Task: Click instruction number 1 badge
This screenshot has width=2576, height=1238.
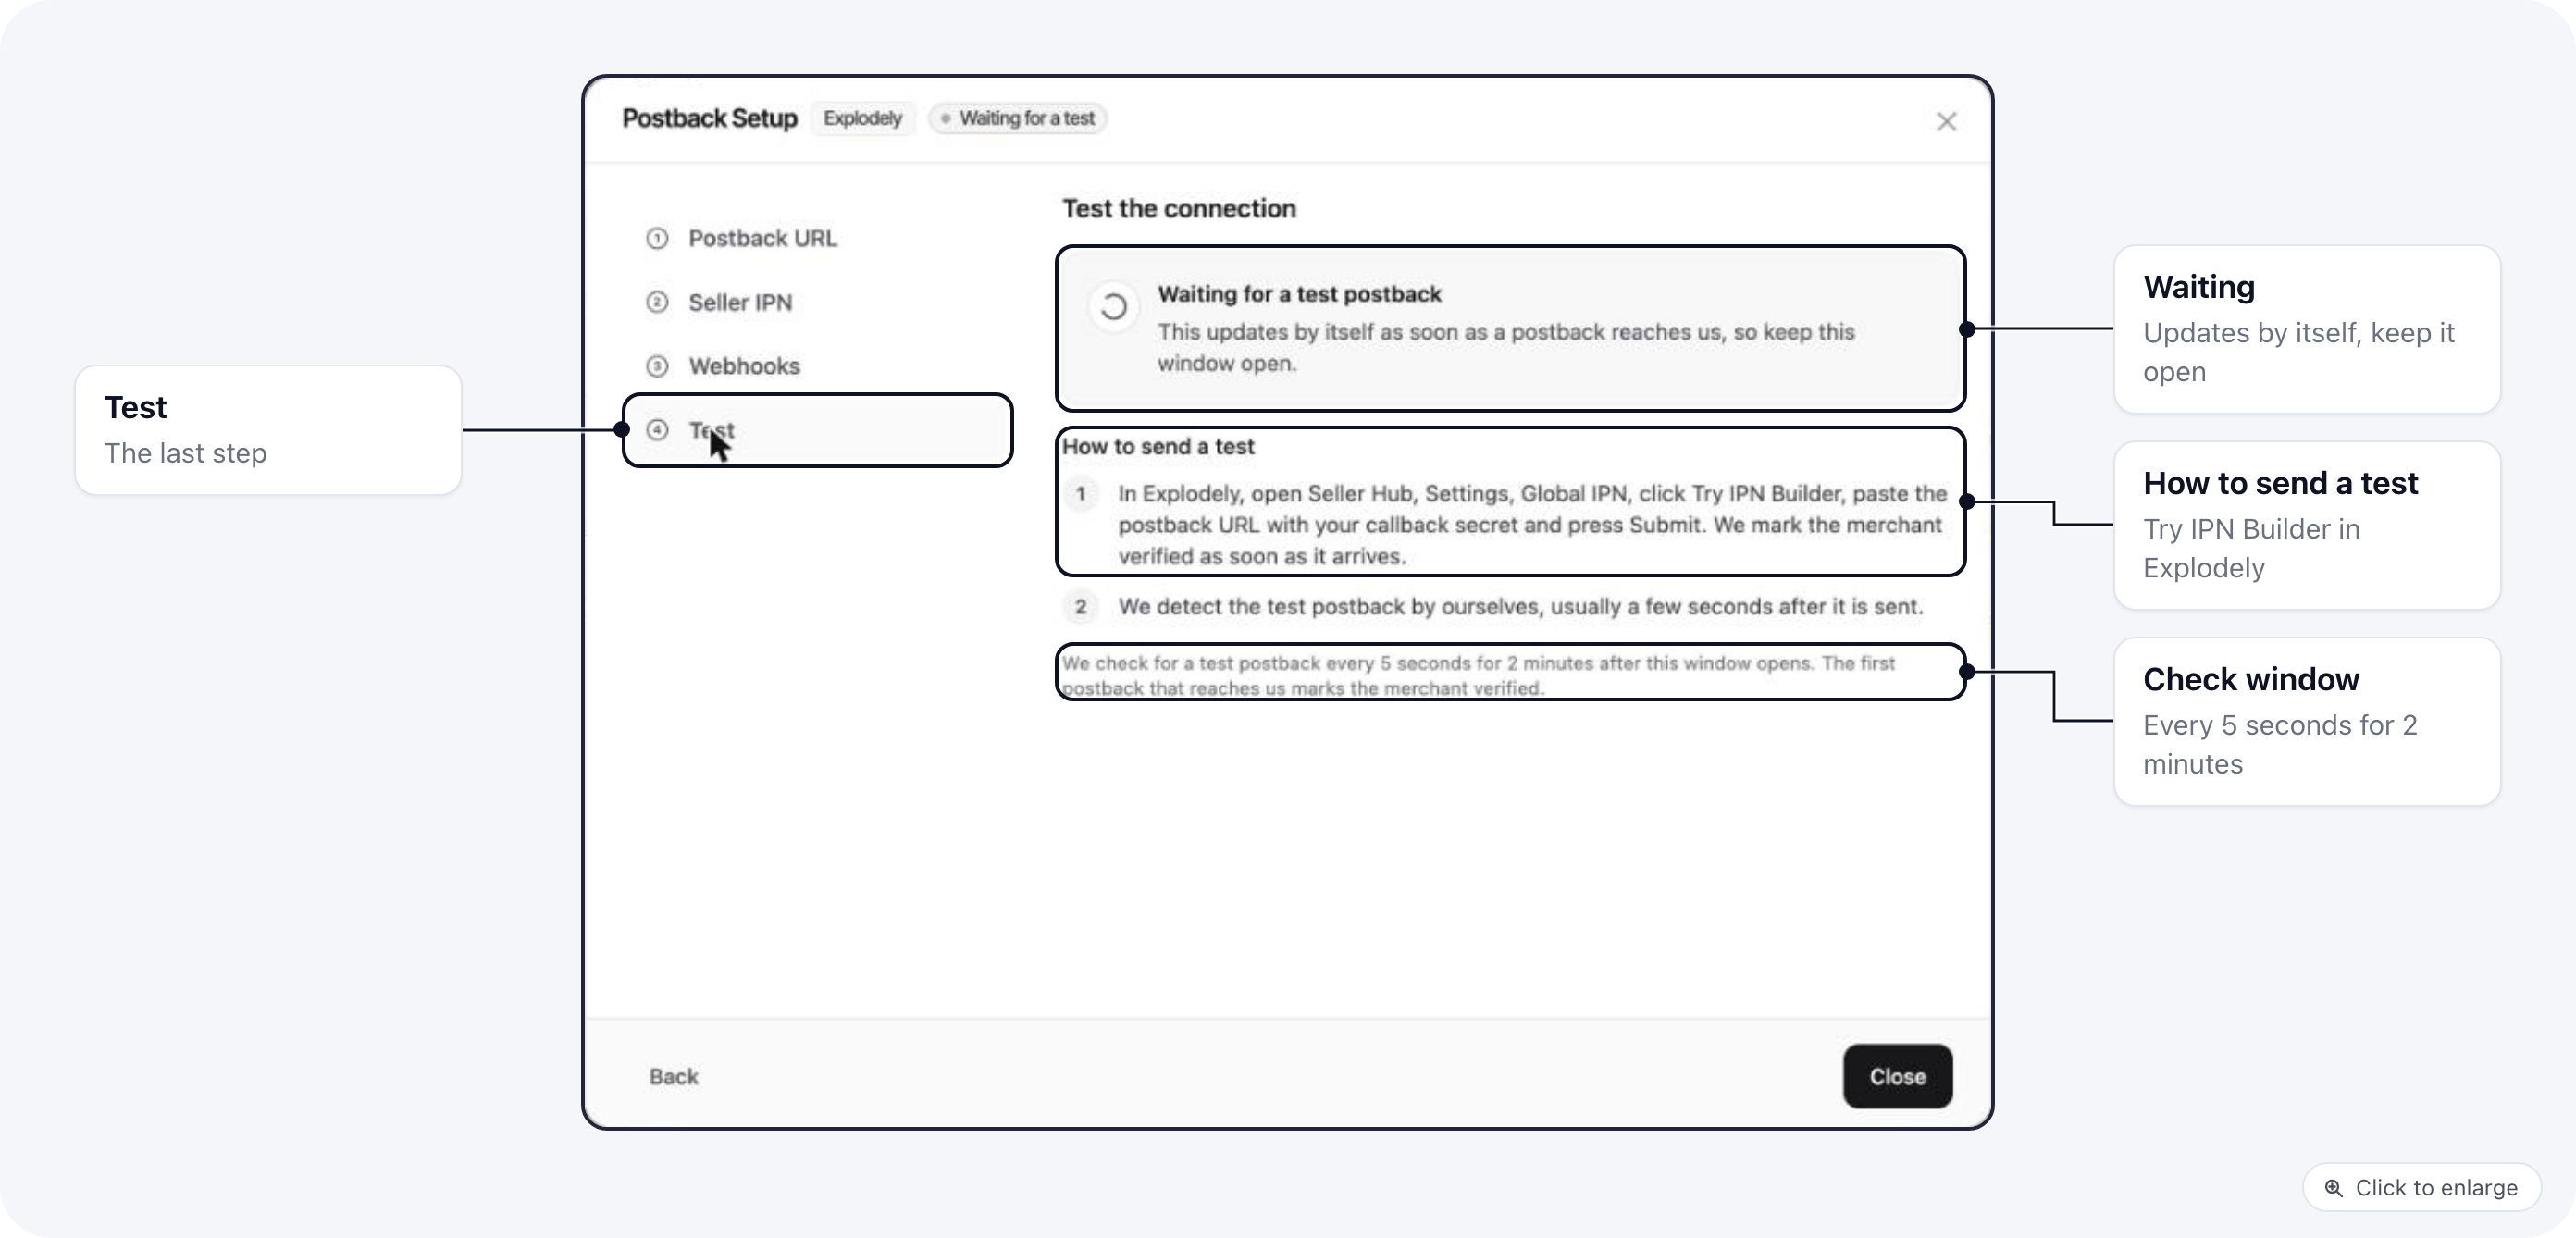Action: 1080,493
